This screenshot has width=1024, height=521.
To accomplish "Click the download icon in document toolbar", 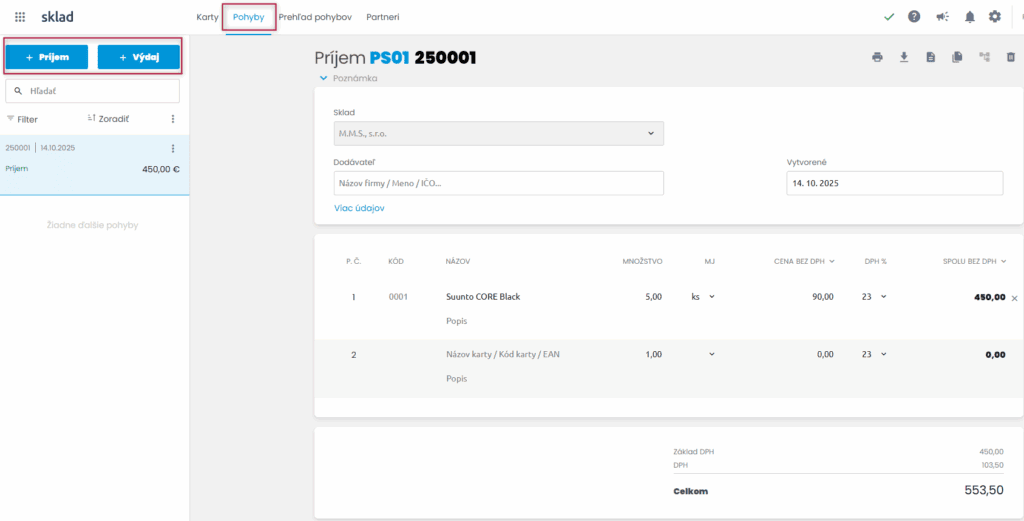I will (904, 58).
